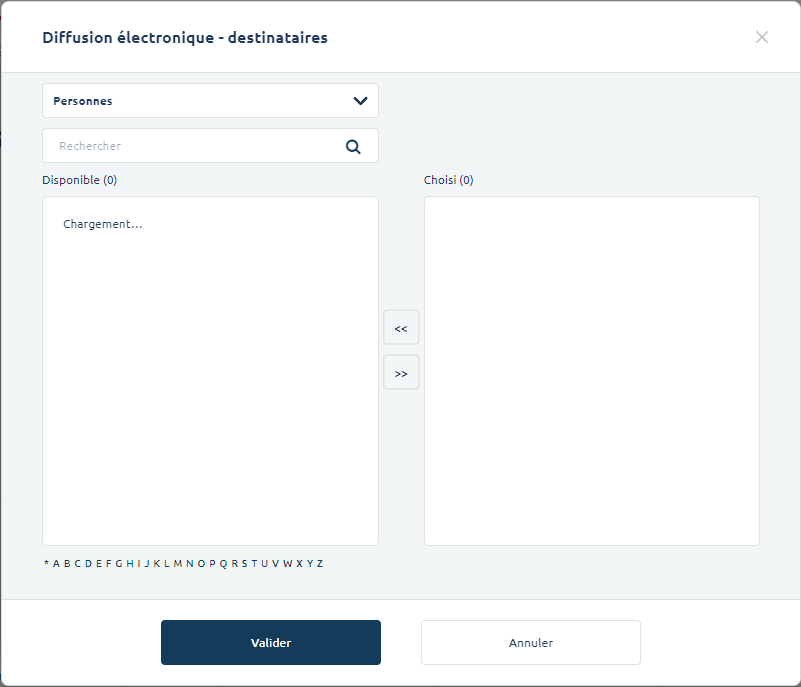Filter available list by letter A

(56, 564)
